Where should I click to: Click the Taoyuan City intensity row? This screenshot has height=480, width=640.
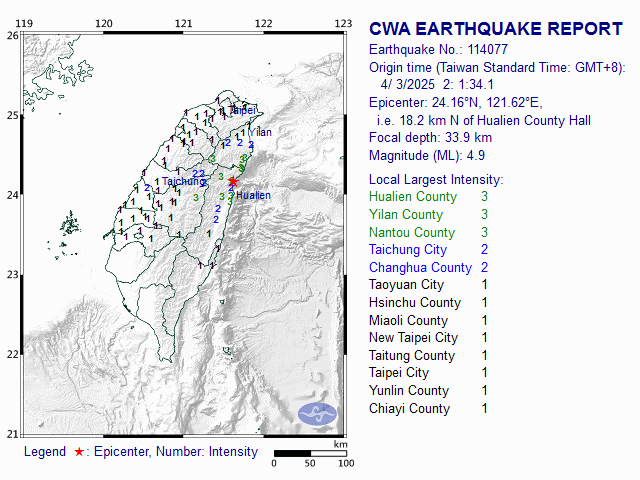click(429, 284)
